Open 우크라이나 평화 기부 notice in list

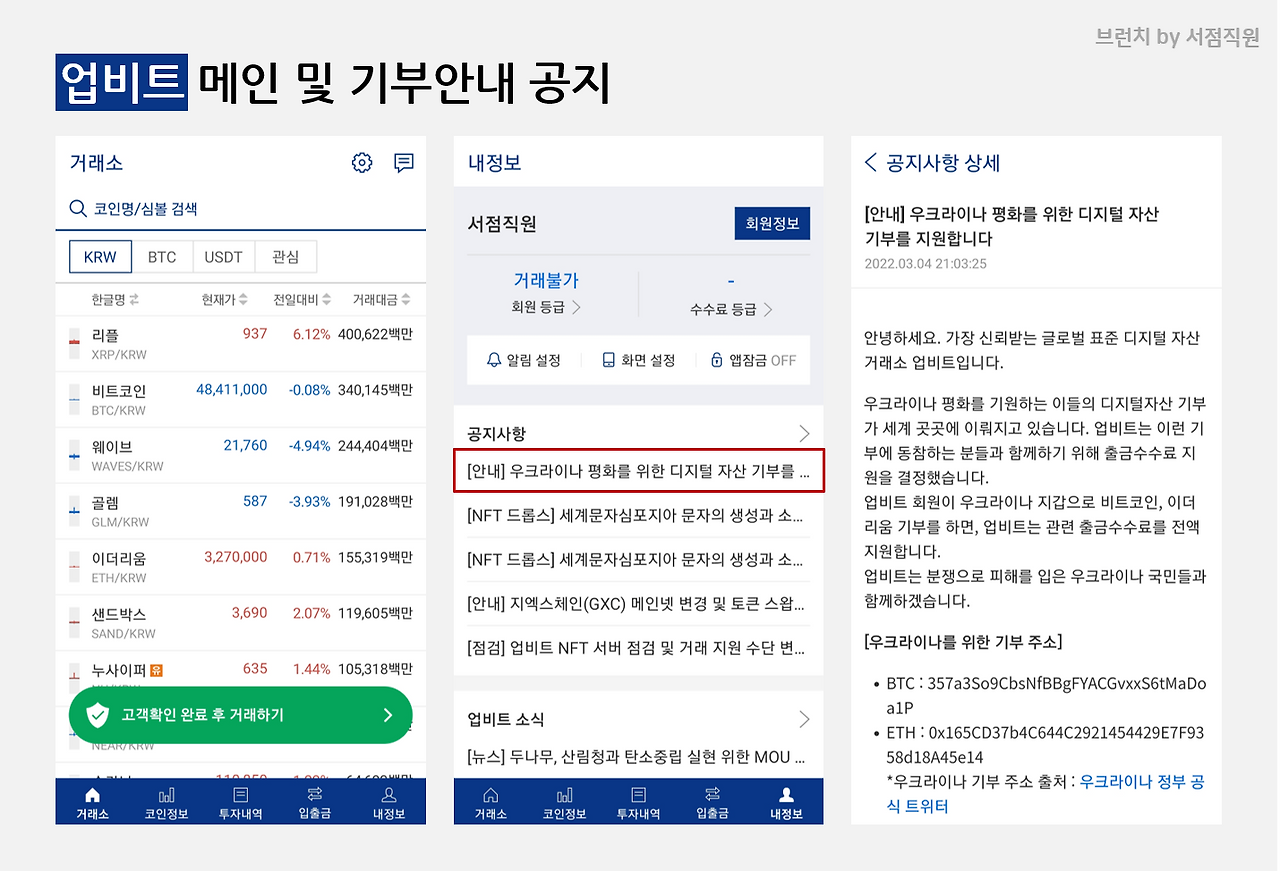639,472
